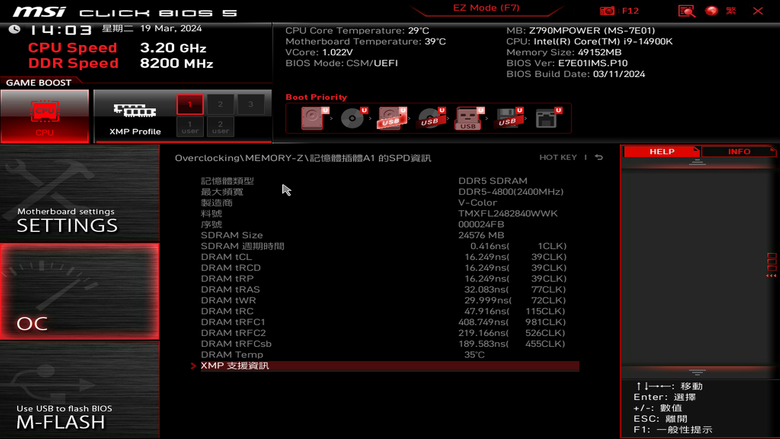The height and width of the screenshot is (439, 780).
Task: Close the BIOS with the X icon
Action: click(758, 10)
